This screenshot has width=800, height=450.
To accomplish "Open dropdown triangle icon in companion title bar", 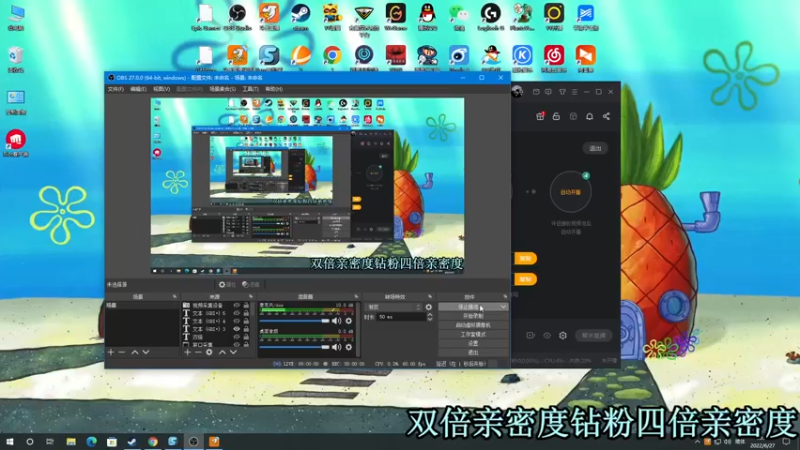I will [x=562, y=92].
